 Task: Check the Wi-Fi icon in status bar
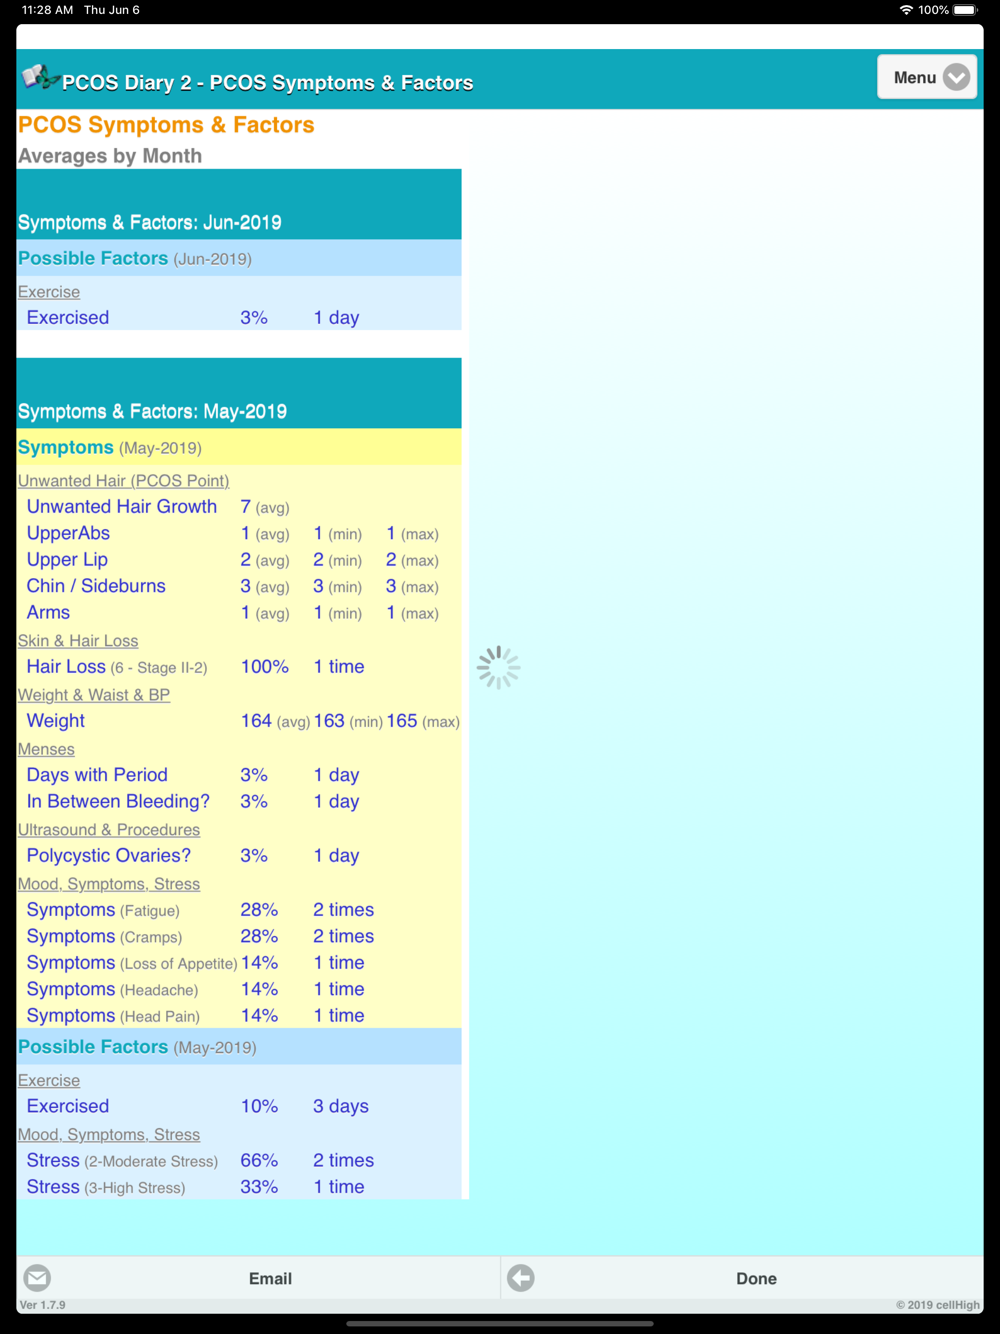point(906,10)
